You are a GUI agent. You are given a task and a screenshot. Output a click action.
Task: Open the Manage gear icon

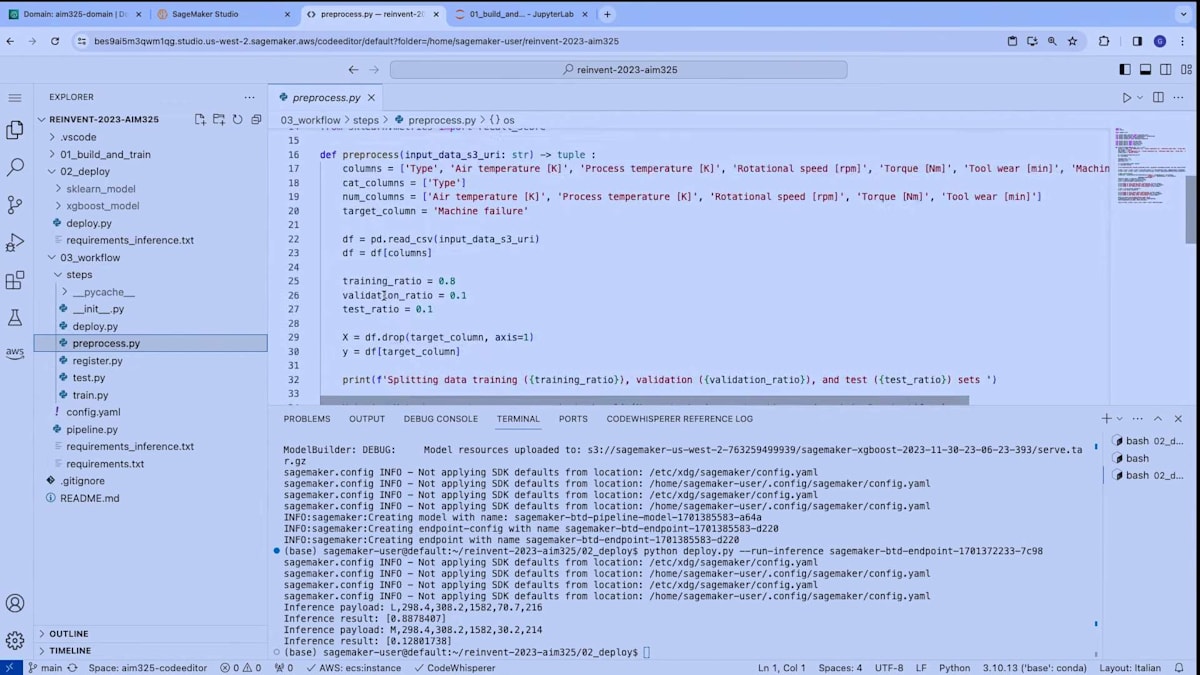(15, 640)
